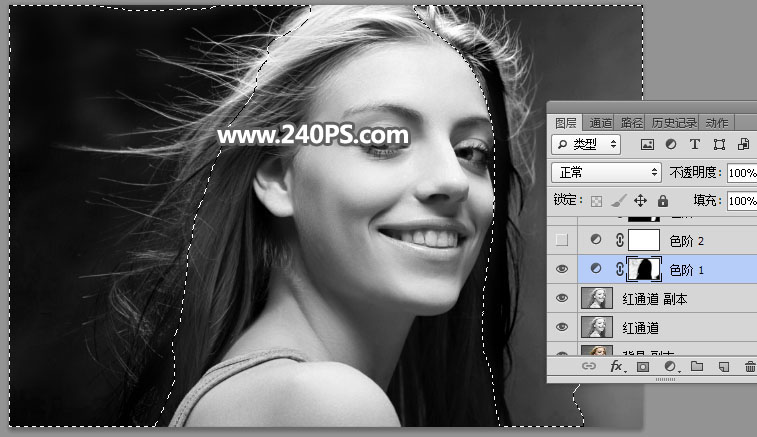Select layer named 红通道
The width and height of the screenshot is (757, 437).
[641, 328]
